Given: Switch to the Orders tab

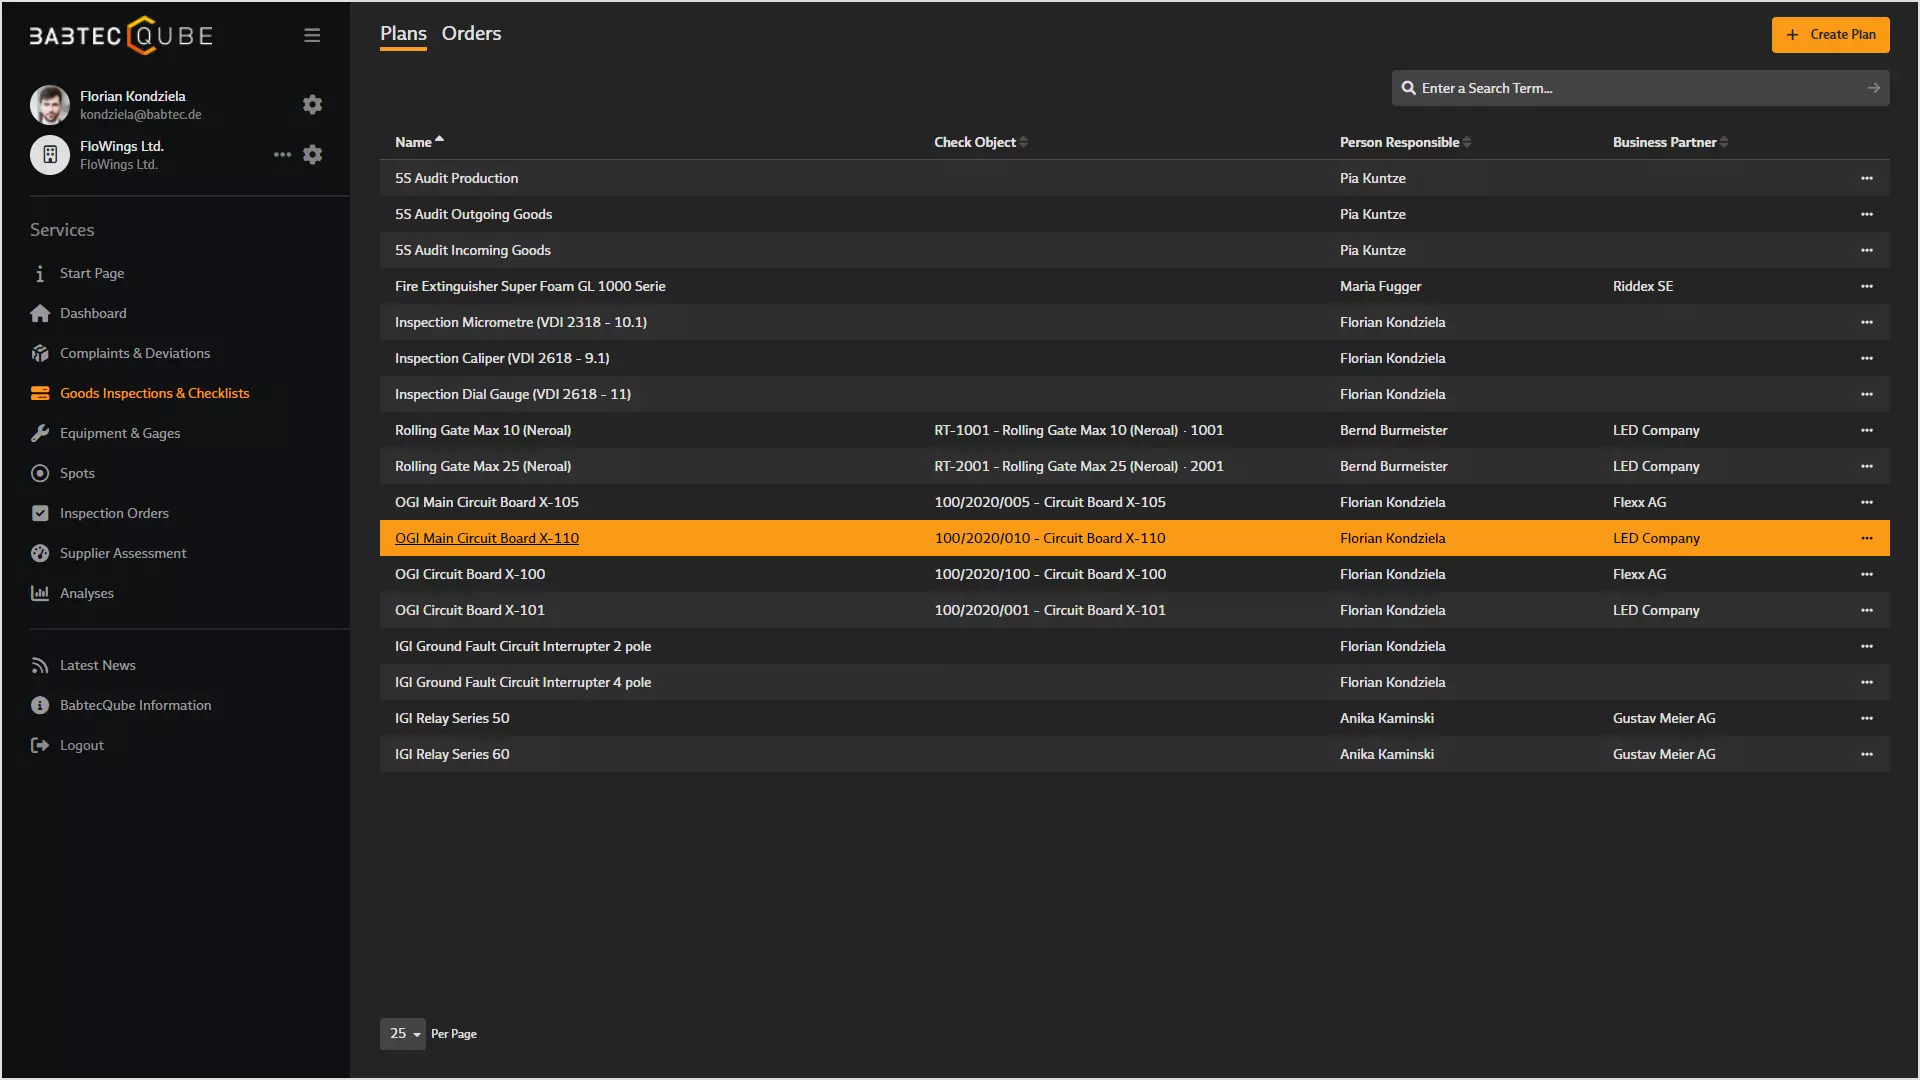Looking at the screenshot, I should 471,34.
